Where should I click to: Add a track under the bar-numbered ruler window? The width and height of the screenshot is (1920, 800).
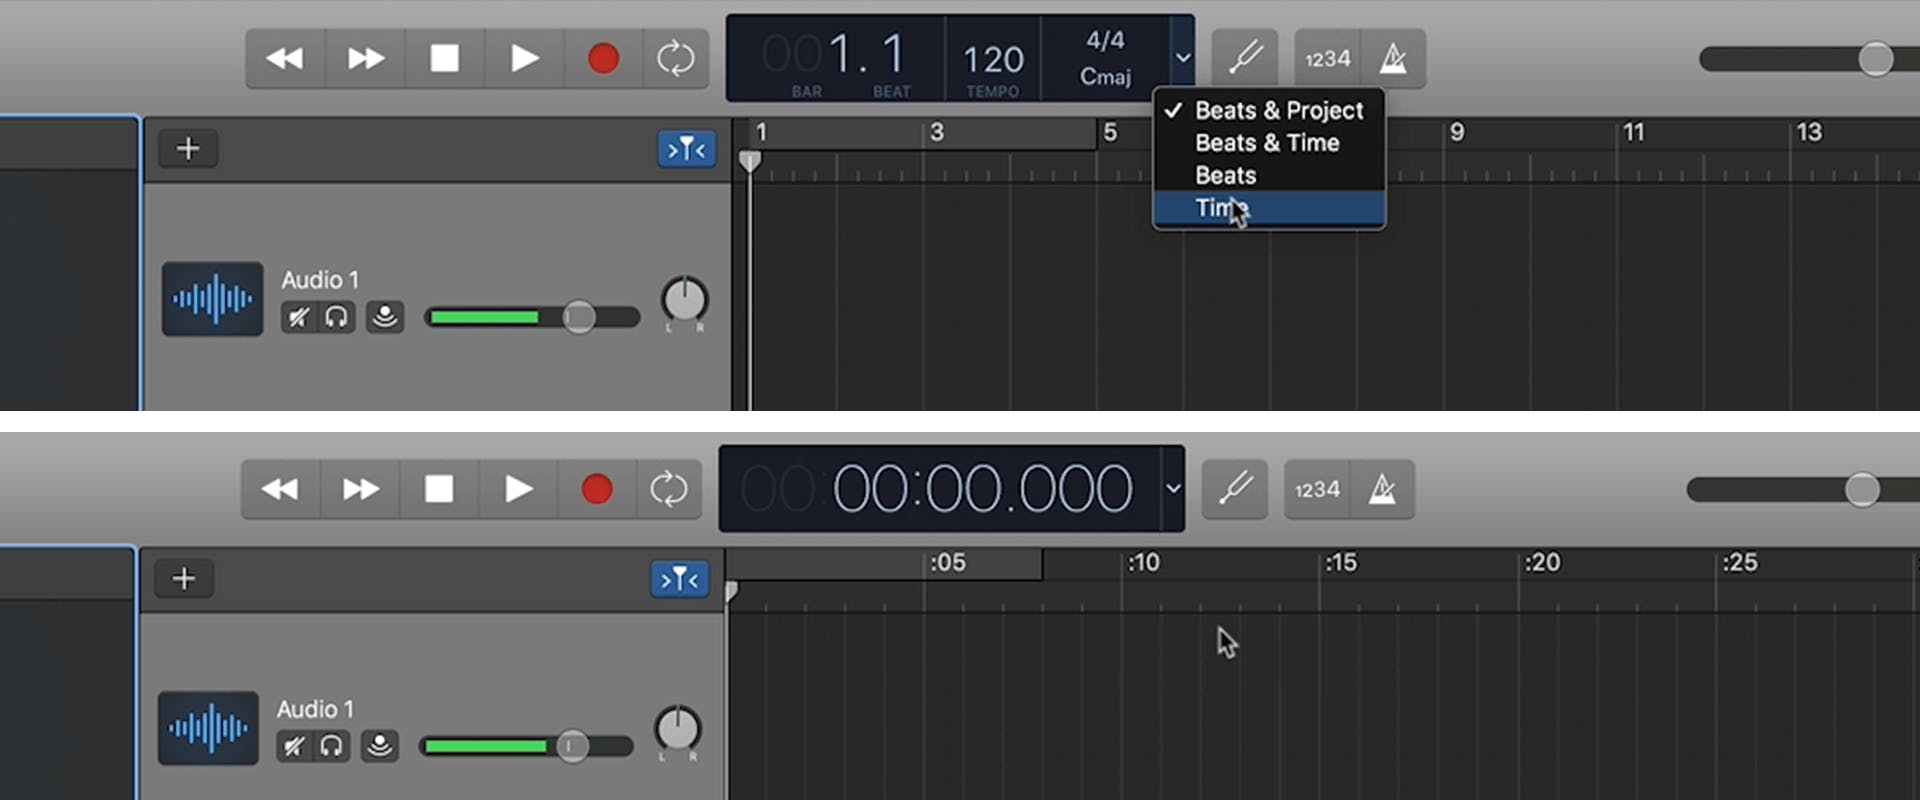(188, 149)
